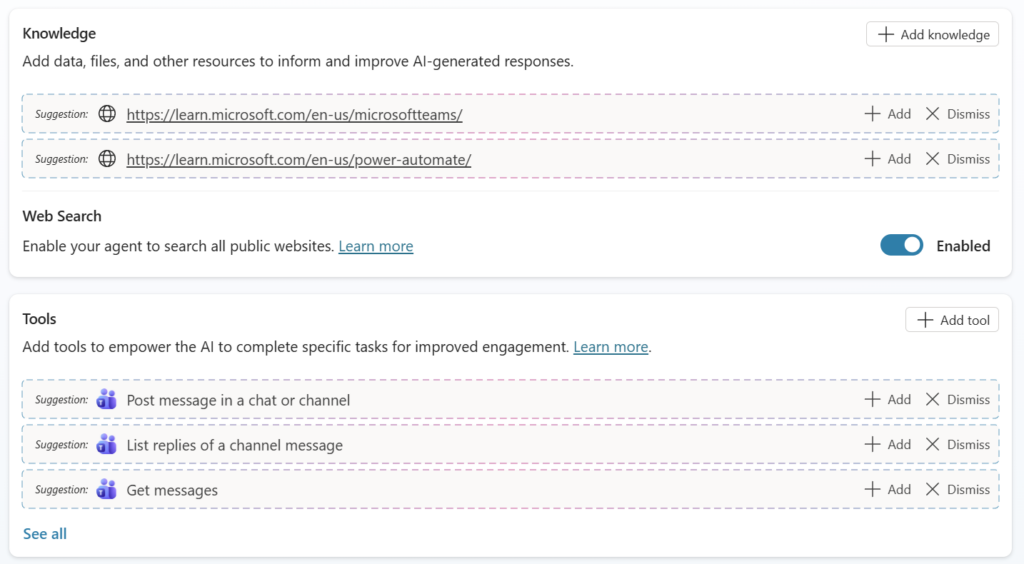The height and width of the screenshot is (564, 1024).
Task: Click Teams icon next to Get messages
Action: click(x=106, y=489)
